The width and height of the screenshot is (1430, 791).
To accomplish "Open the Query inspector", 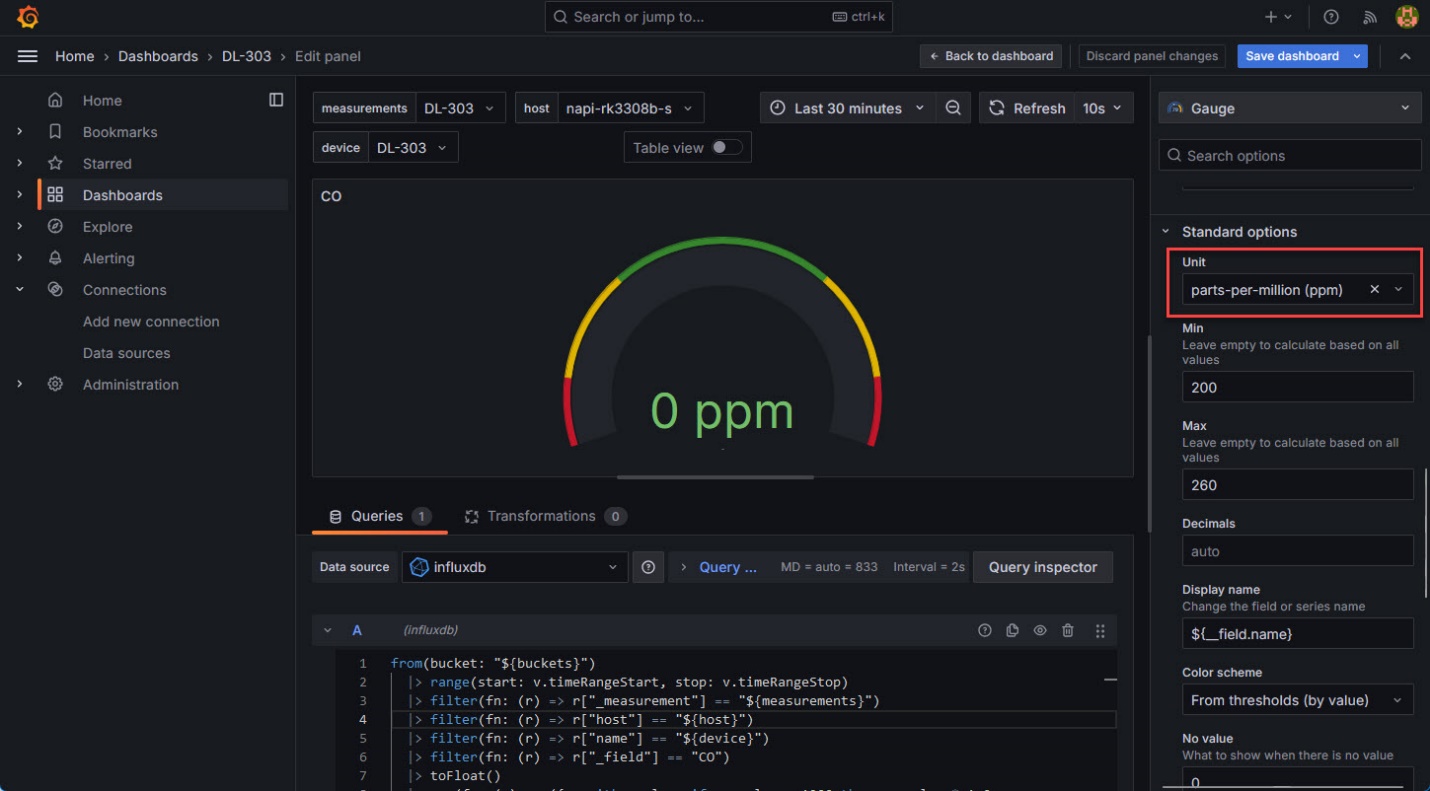I will [x=1043, y=567].
